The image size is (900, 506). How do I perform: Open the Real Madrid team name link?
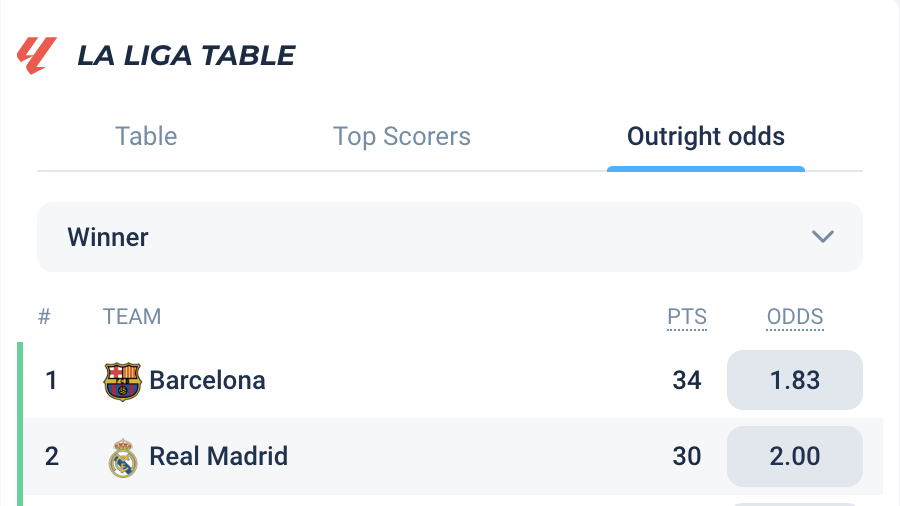pos(219,456)
